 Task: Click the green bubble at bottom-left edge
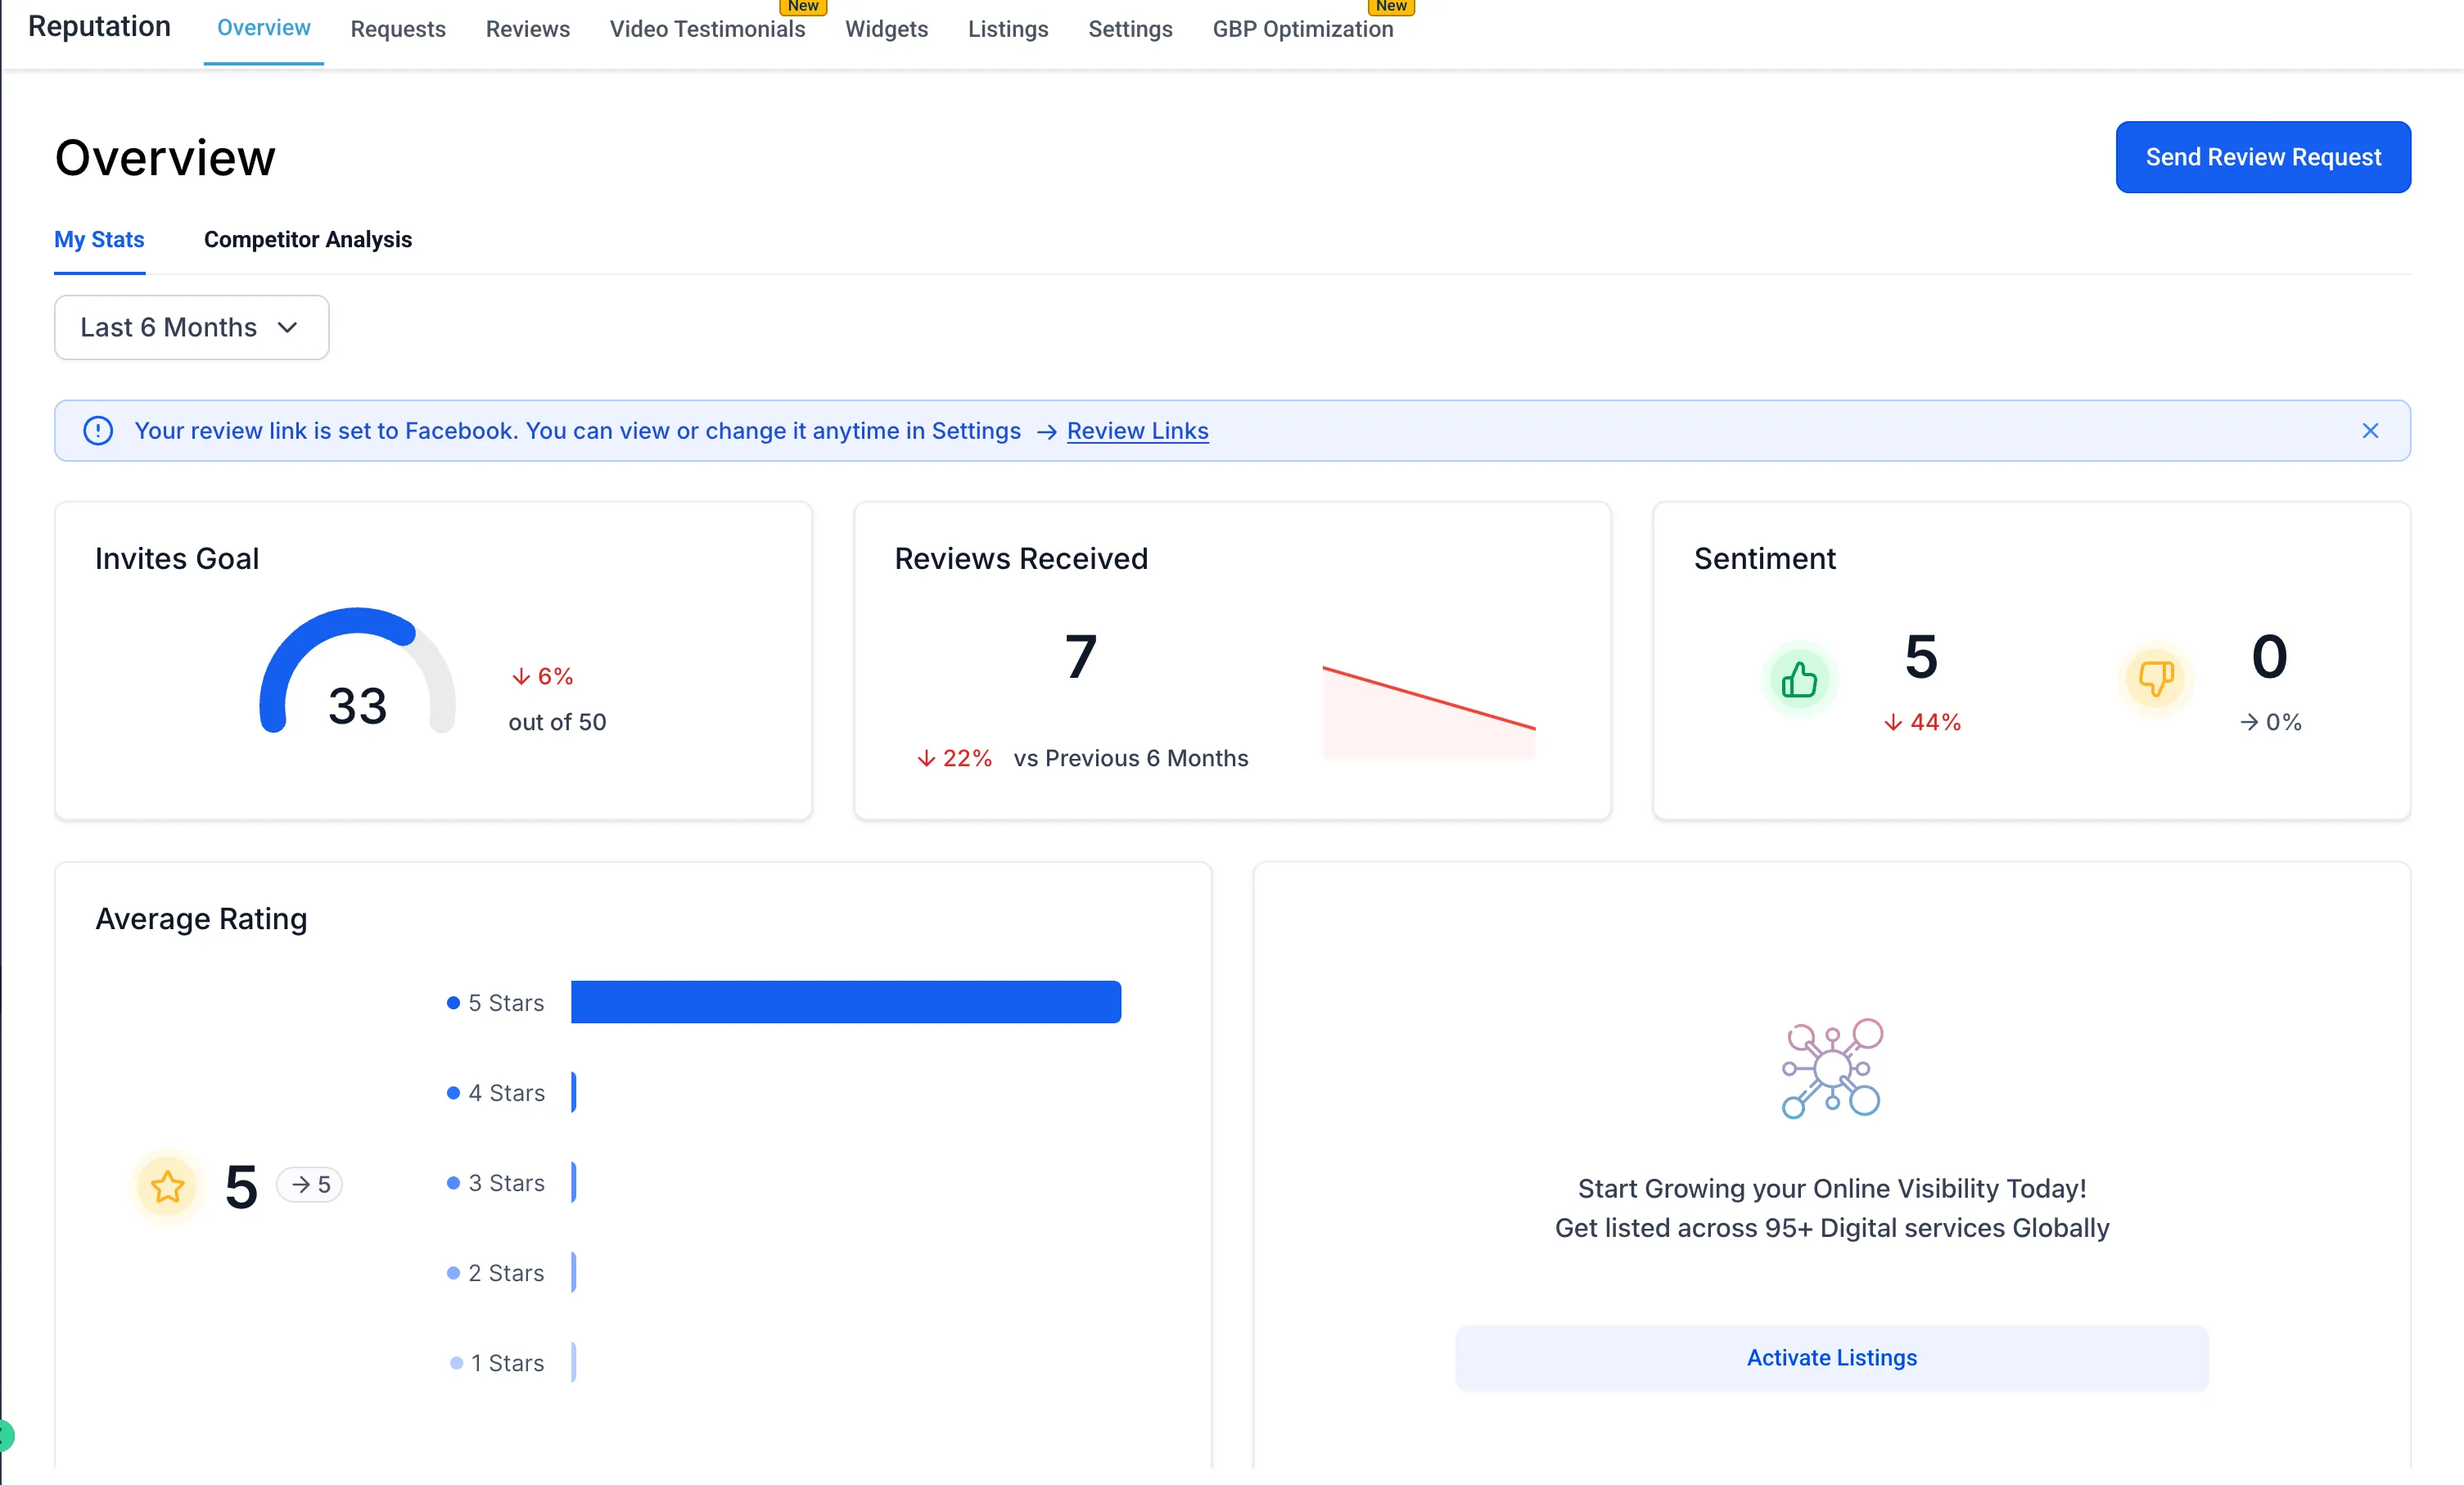5,1435
